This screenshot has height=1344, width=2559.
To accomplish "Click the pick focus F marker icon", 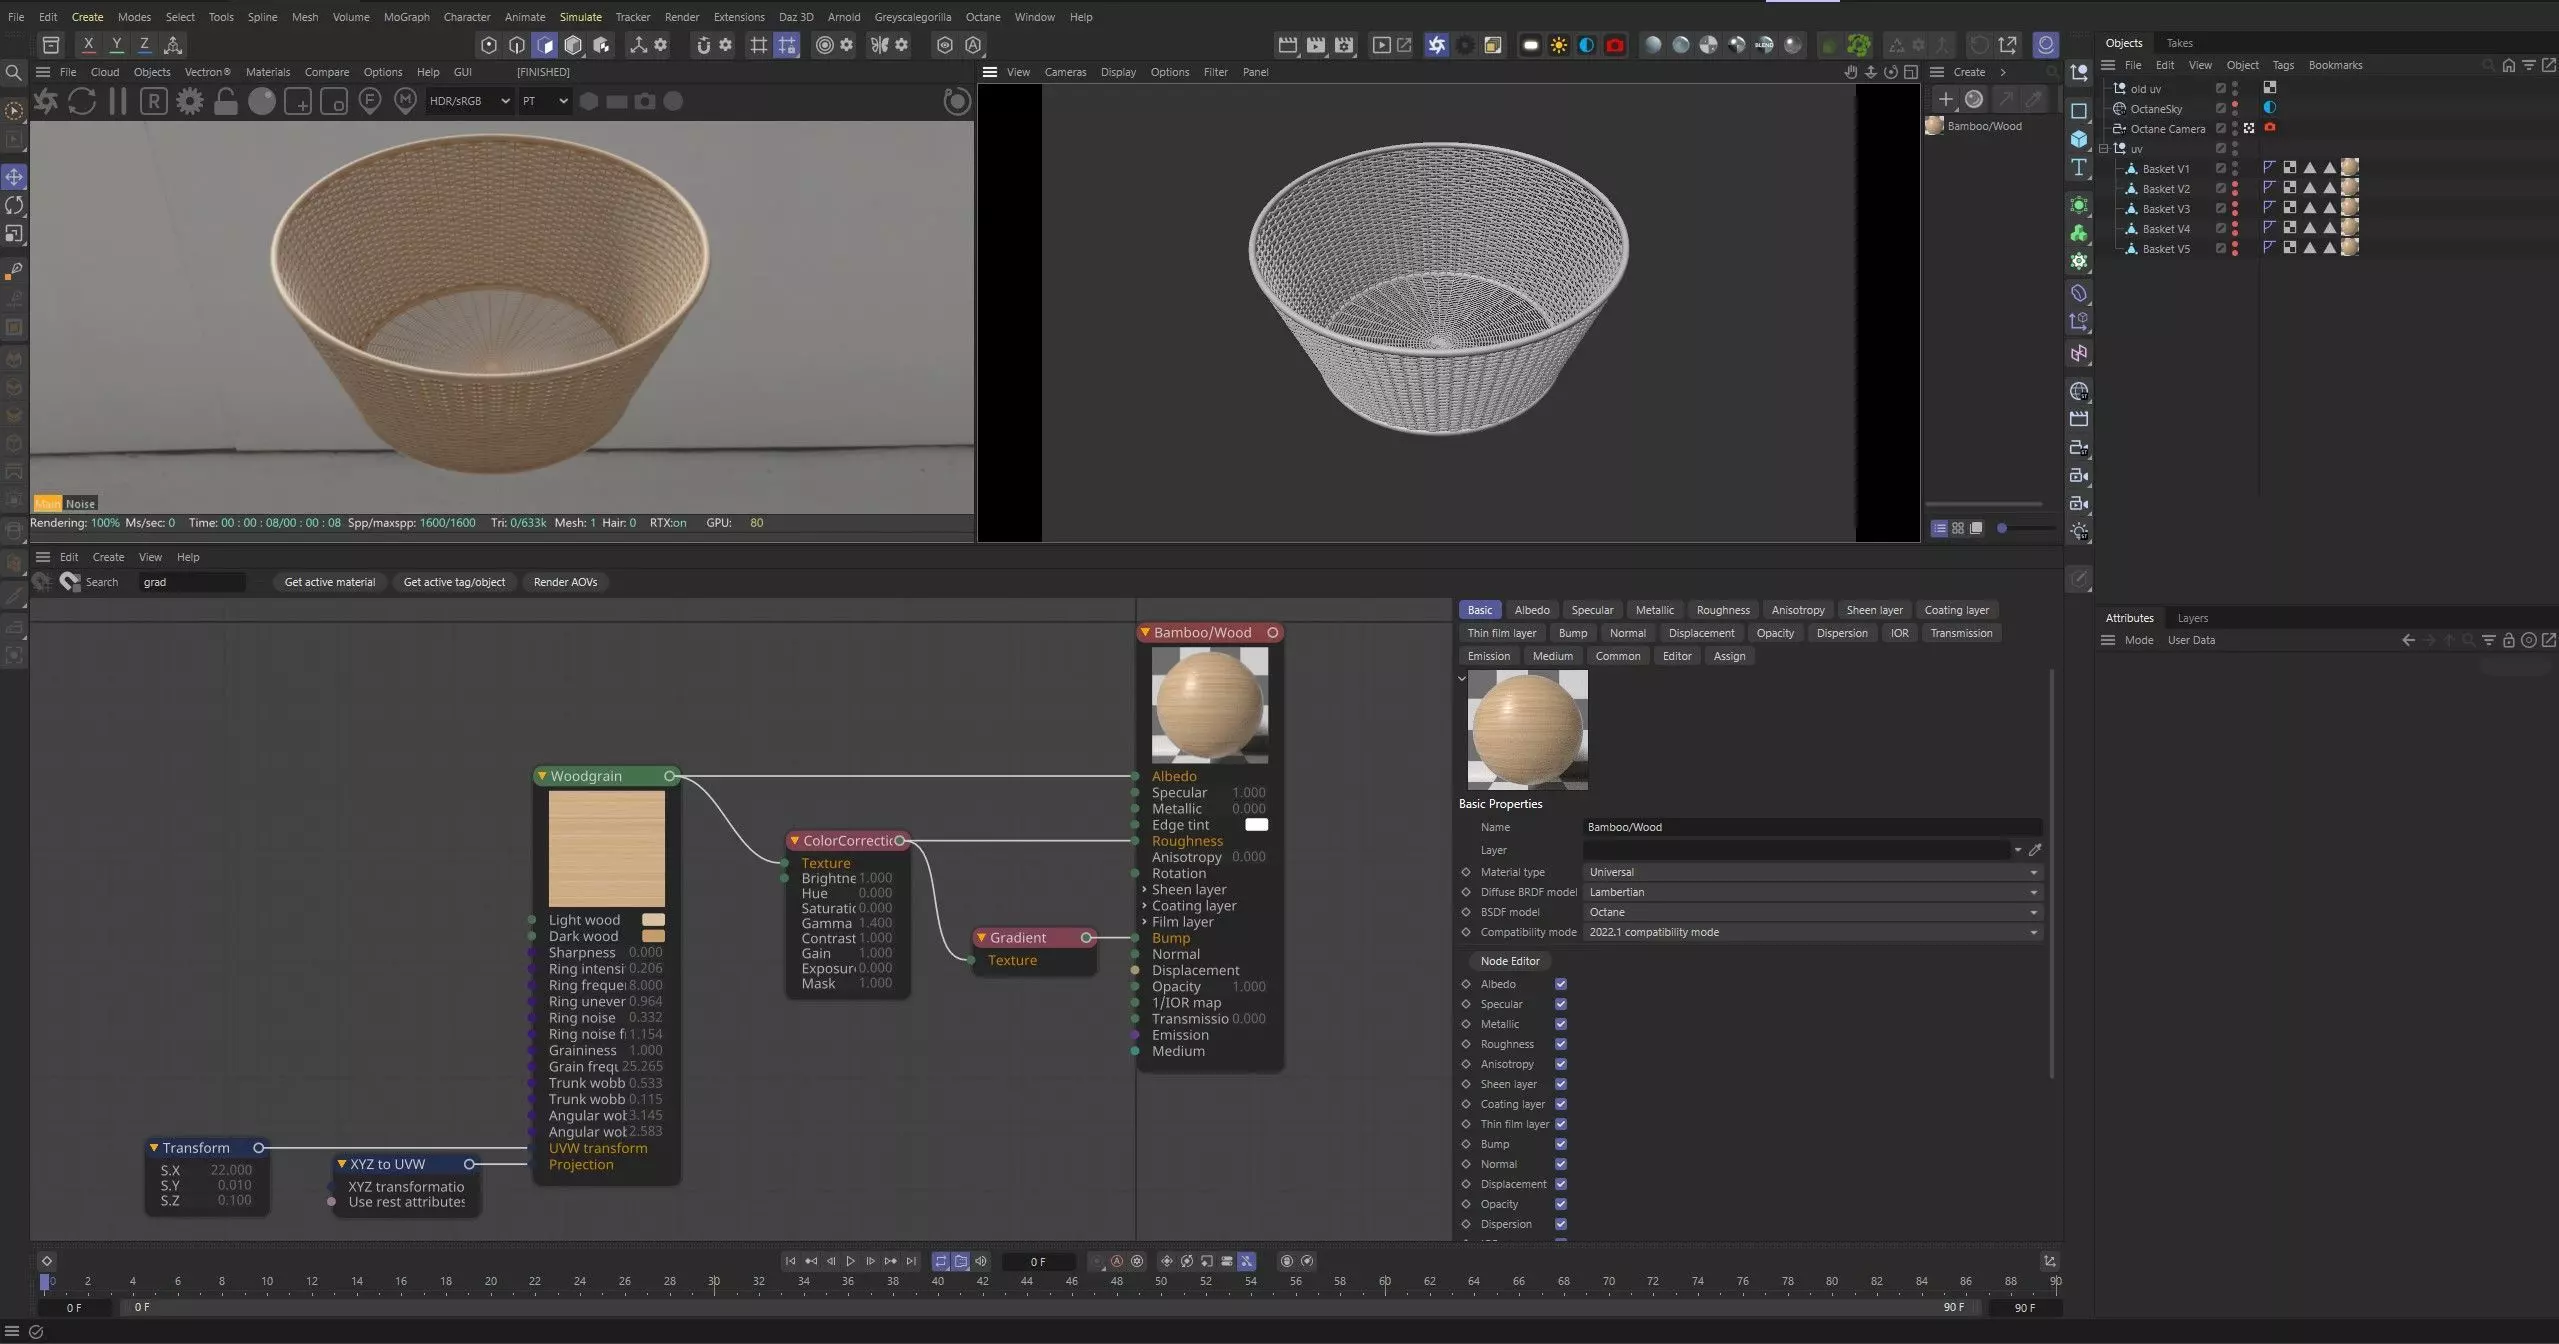I will point(369,101).
